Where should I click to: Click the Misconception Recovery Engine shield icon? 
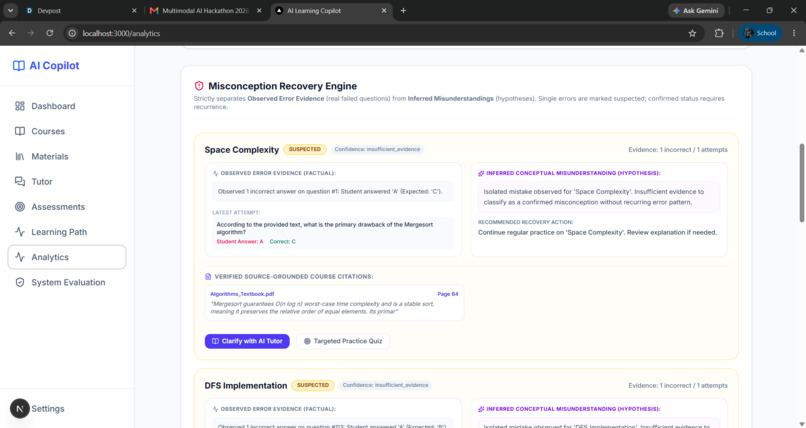199,86
